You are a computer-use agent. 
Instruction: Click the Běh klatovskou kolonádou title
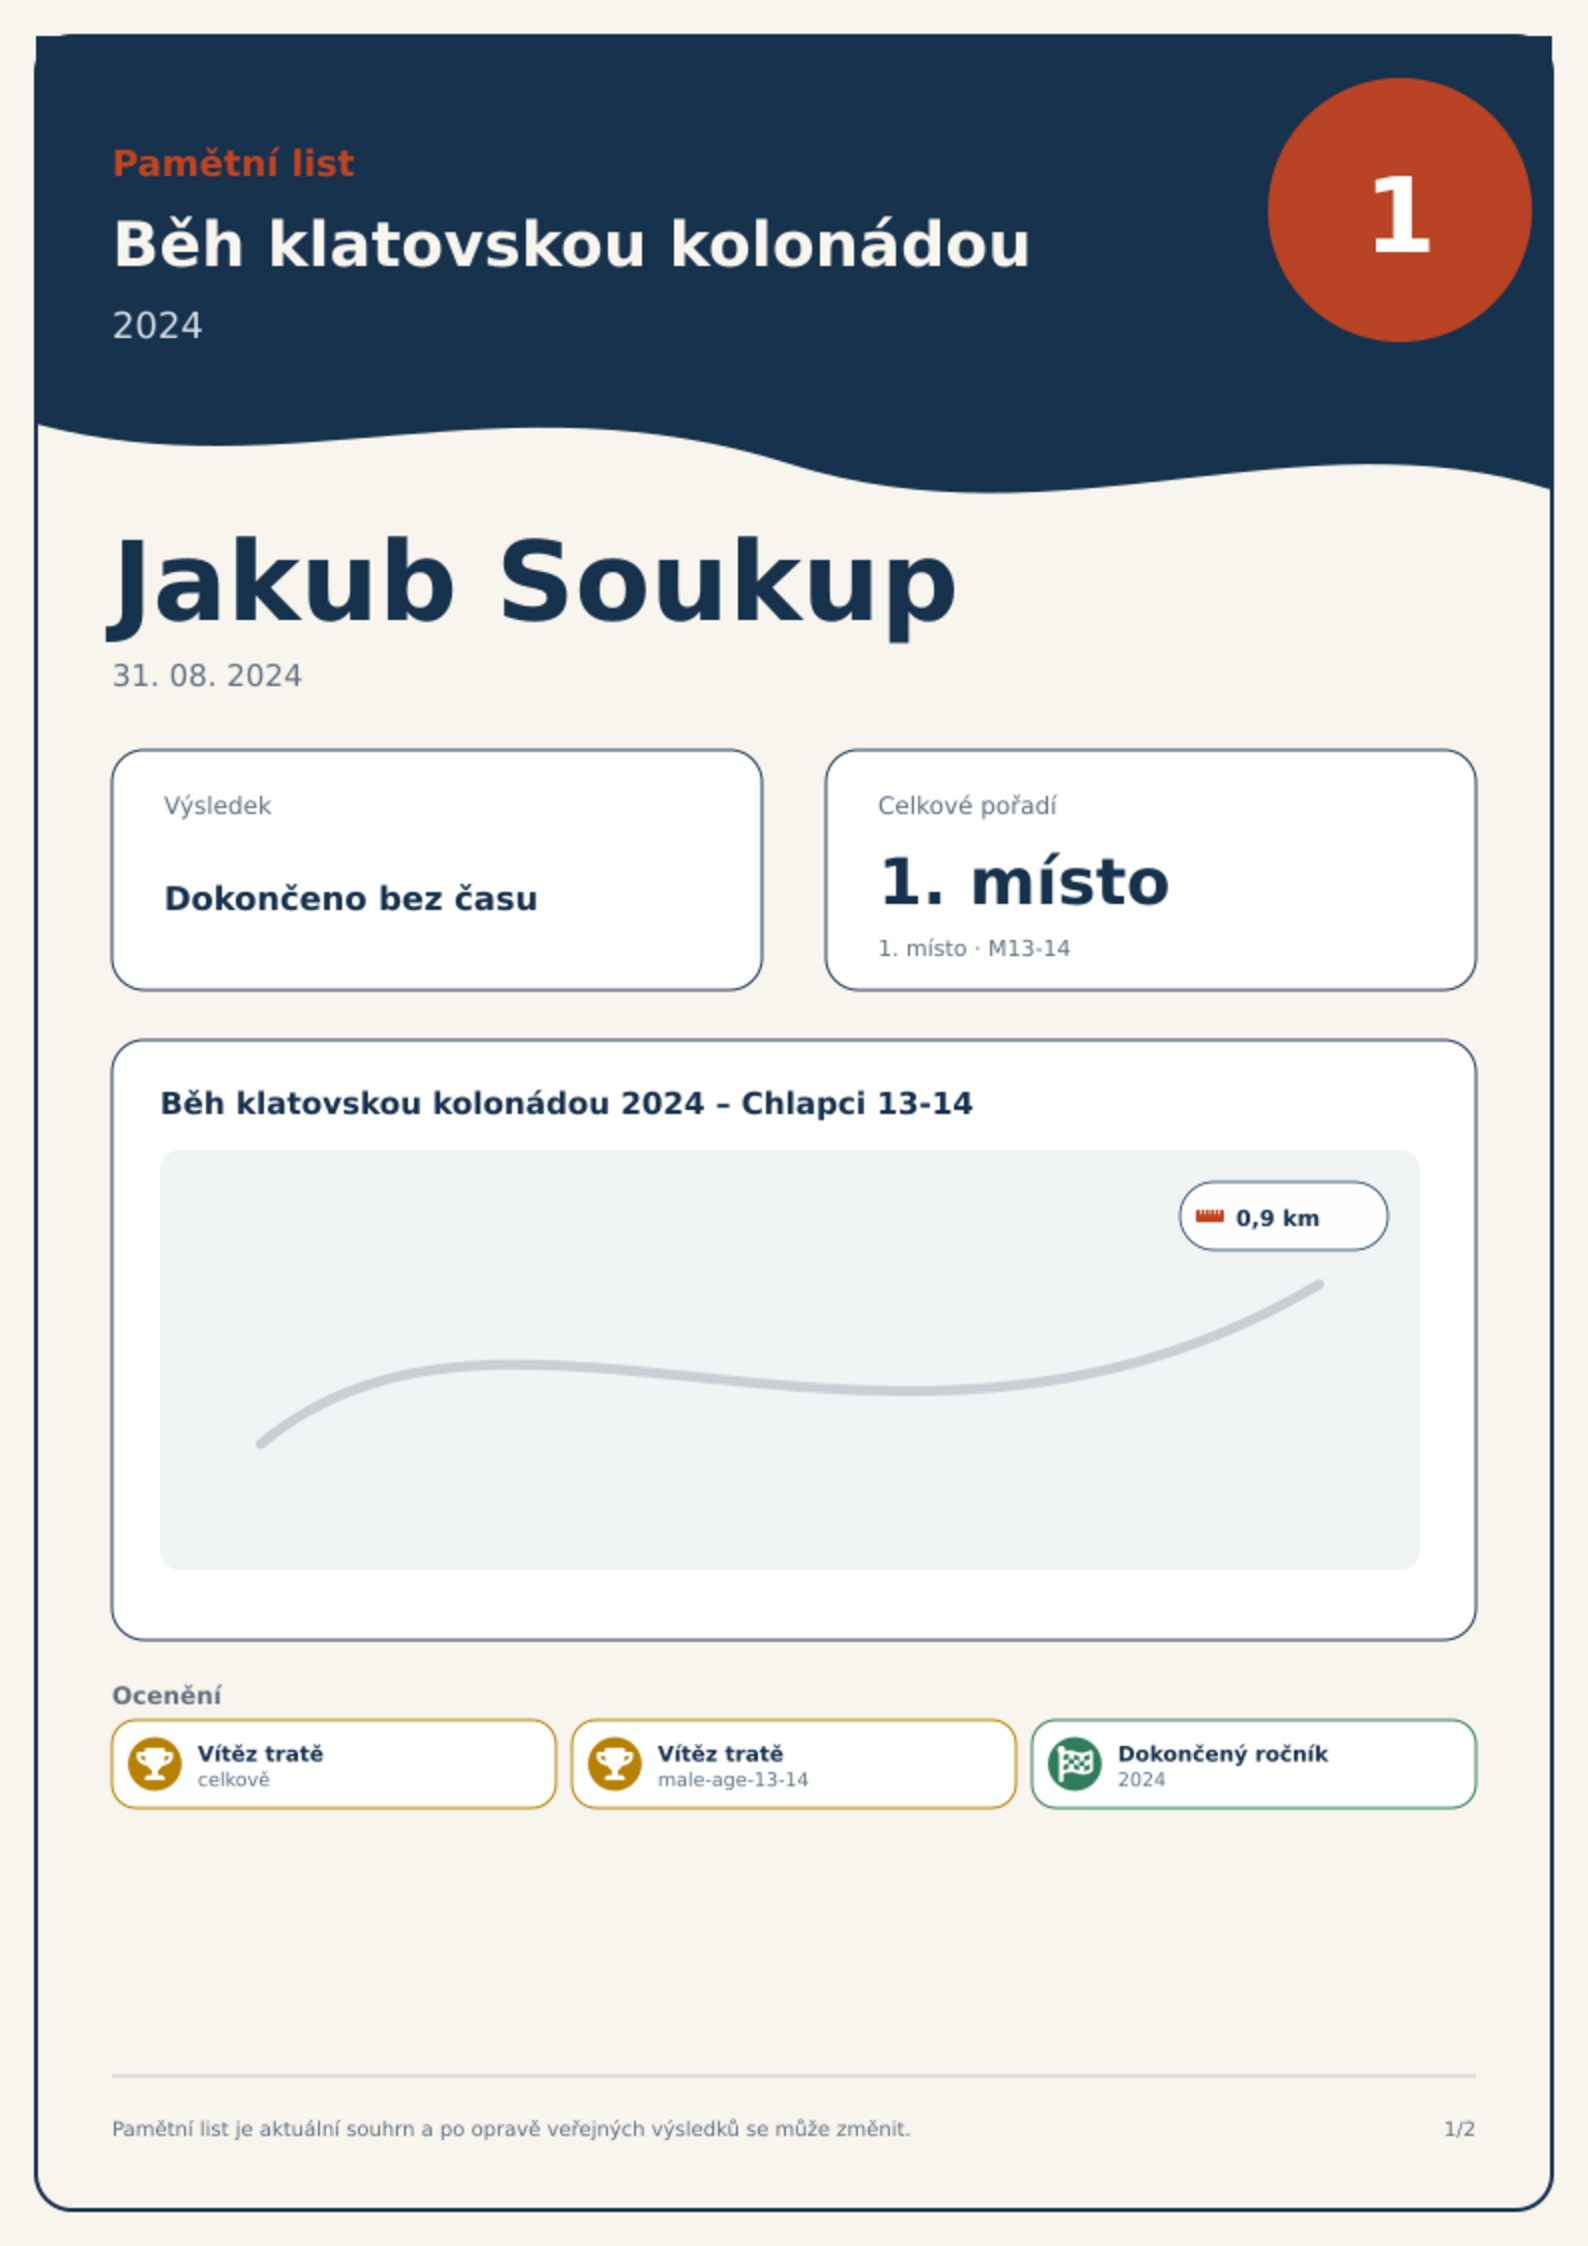tap(571, 244)
